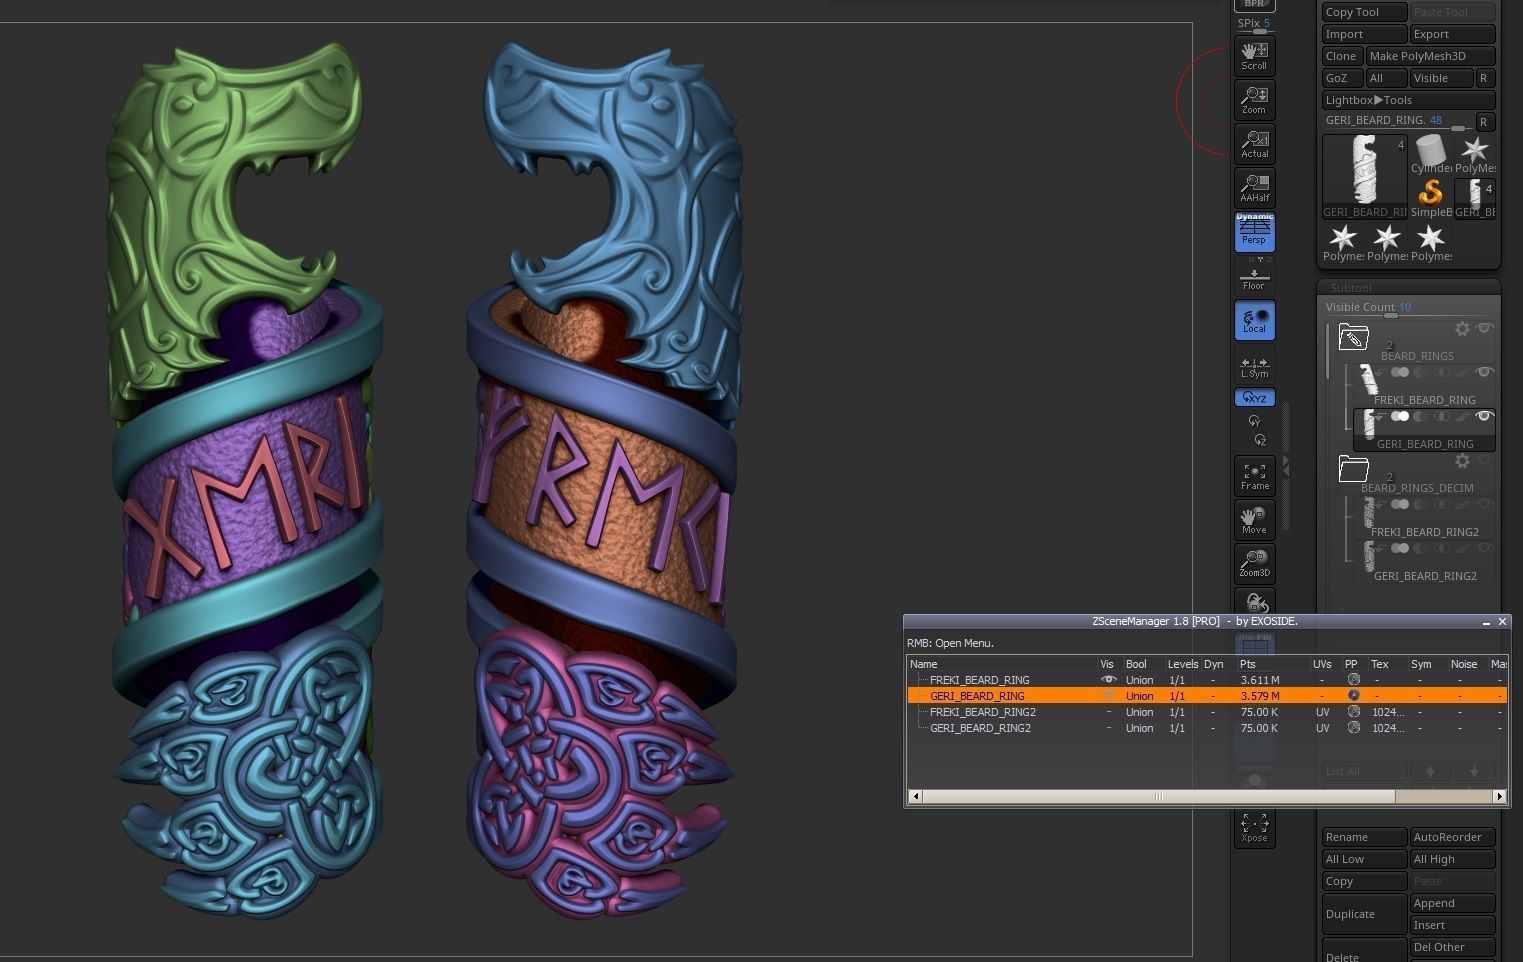The width and height of the screenshot is (1523, 962).
Task: Open the BEARD_RINGS_DECIM folder
Action: tap(1353, 469)
